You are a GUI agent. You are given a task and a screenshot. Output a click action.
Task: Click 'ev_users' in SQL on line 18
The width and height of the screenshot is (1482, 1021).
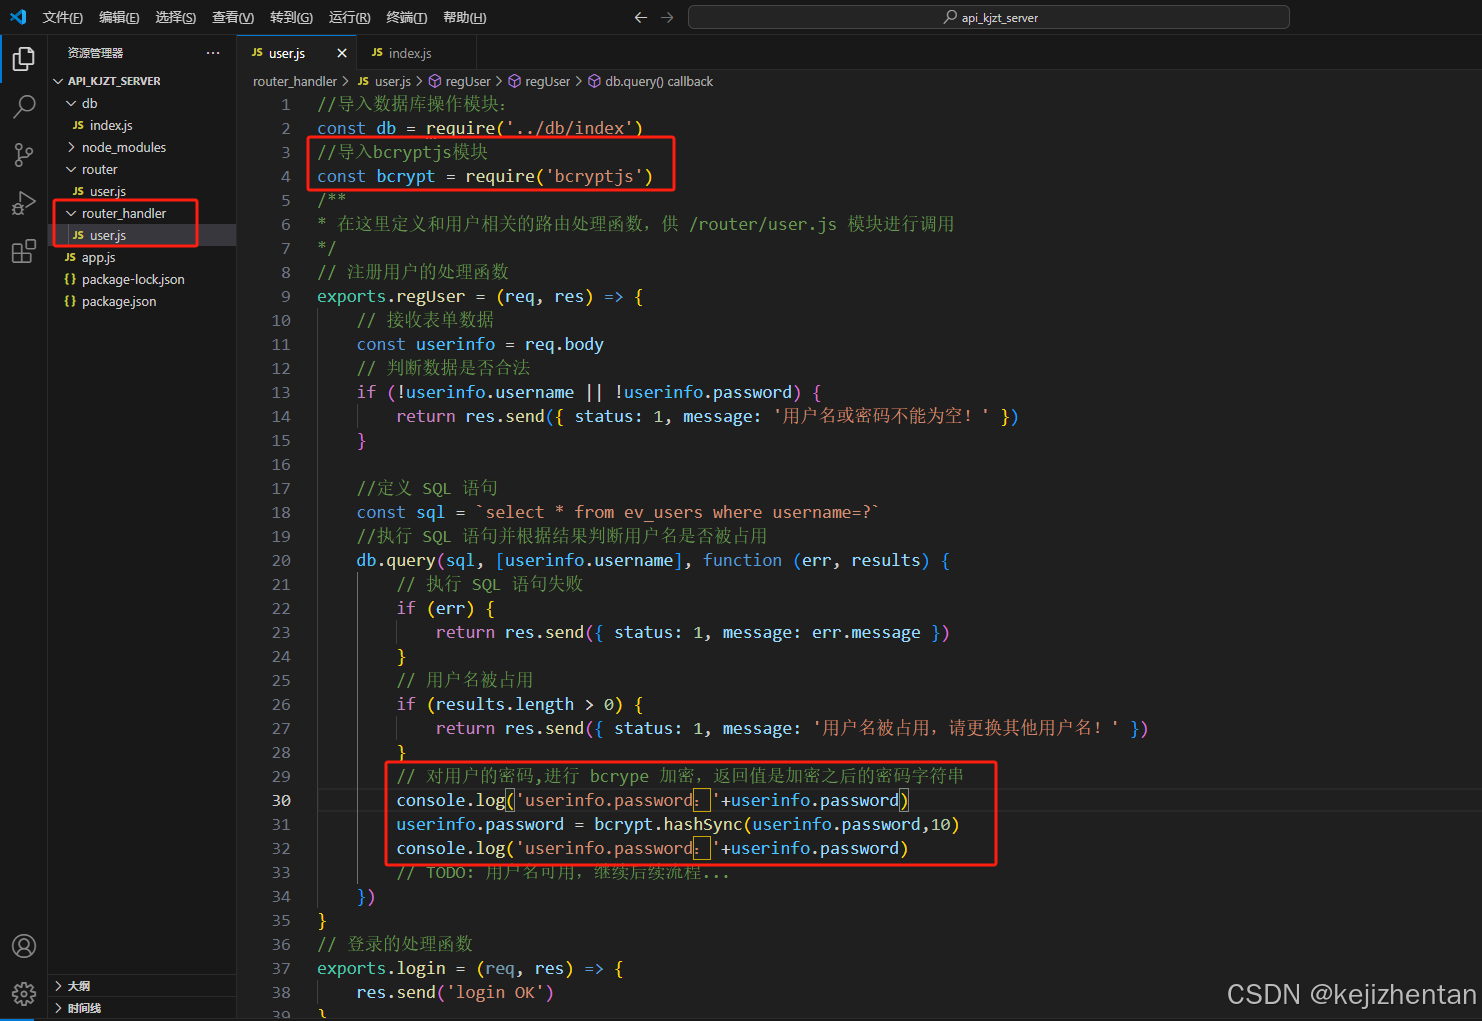(x=663, y=512)
